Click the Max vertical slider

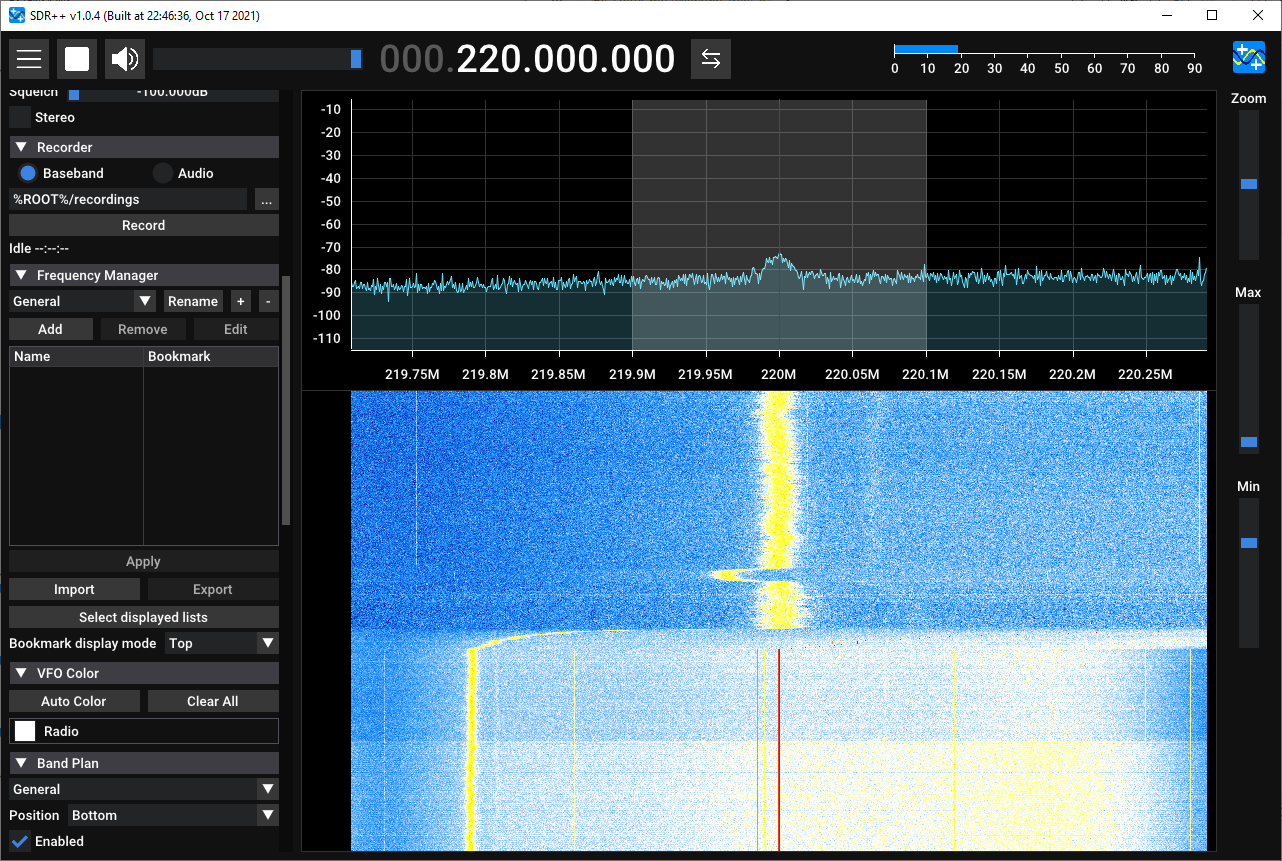pyautogui.click(x=1249, y=379)
